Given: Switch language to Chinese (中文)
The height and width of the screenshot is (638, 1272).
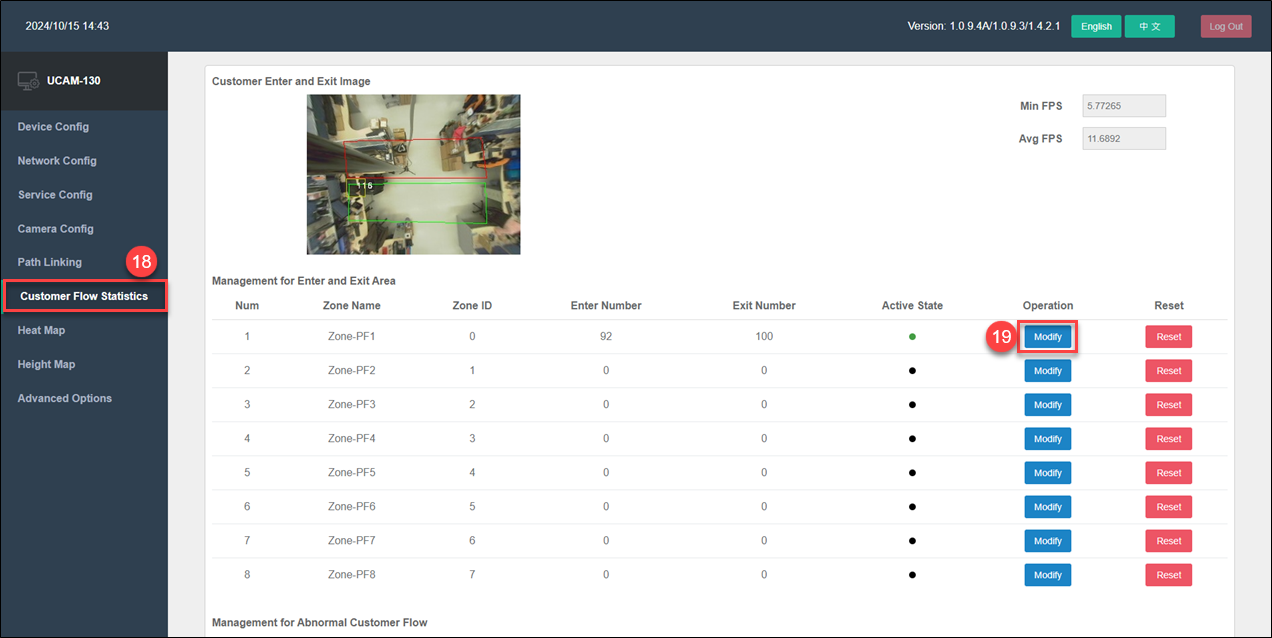Looking at the screenshot, I should [1149, 27].
